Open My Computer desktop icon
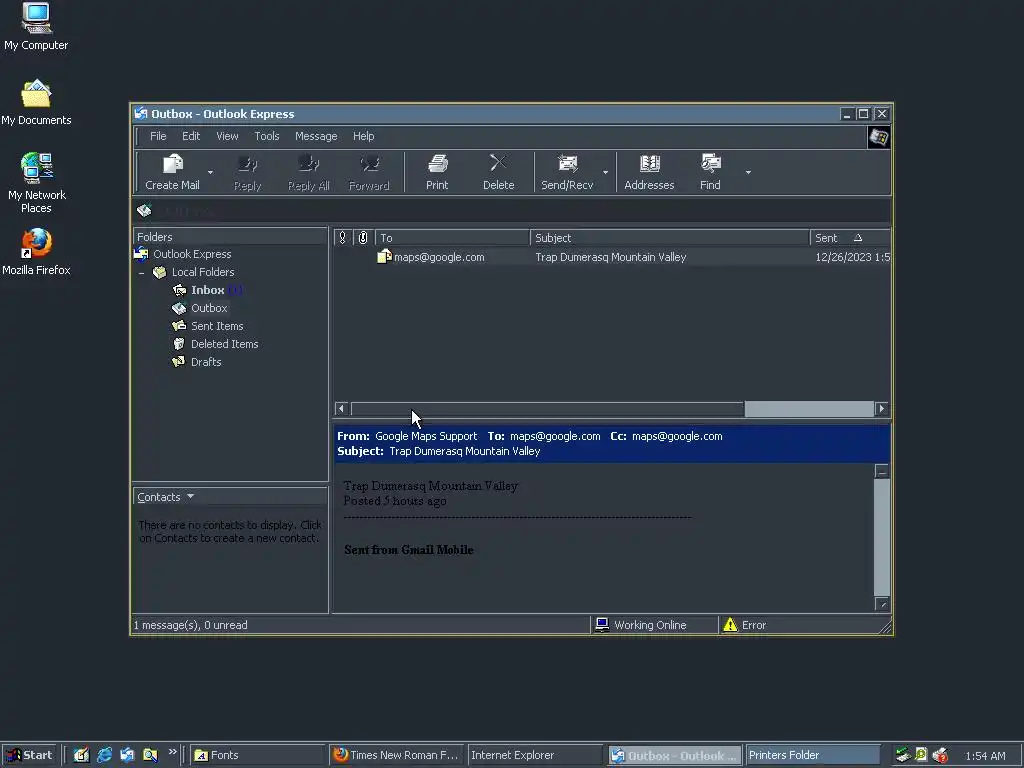The width and height of the screenshot is (1024, 768). pyautogui.click(x=36, y=26)
